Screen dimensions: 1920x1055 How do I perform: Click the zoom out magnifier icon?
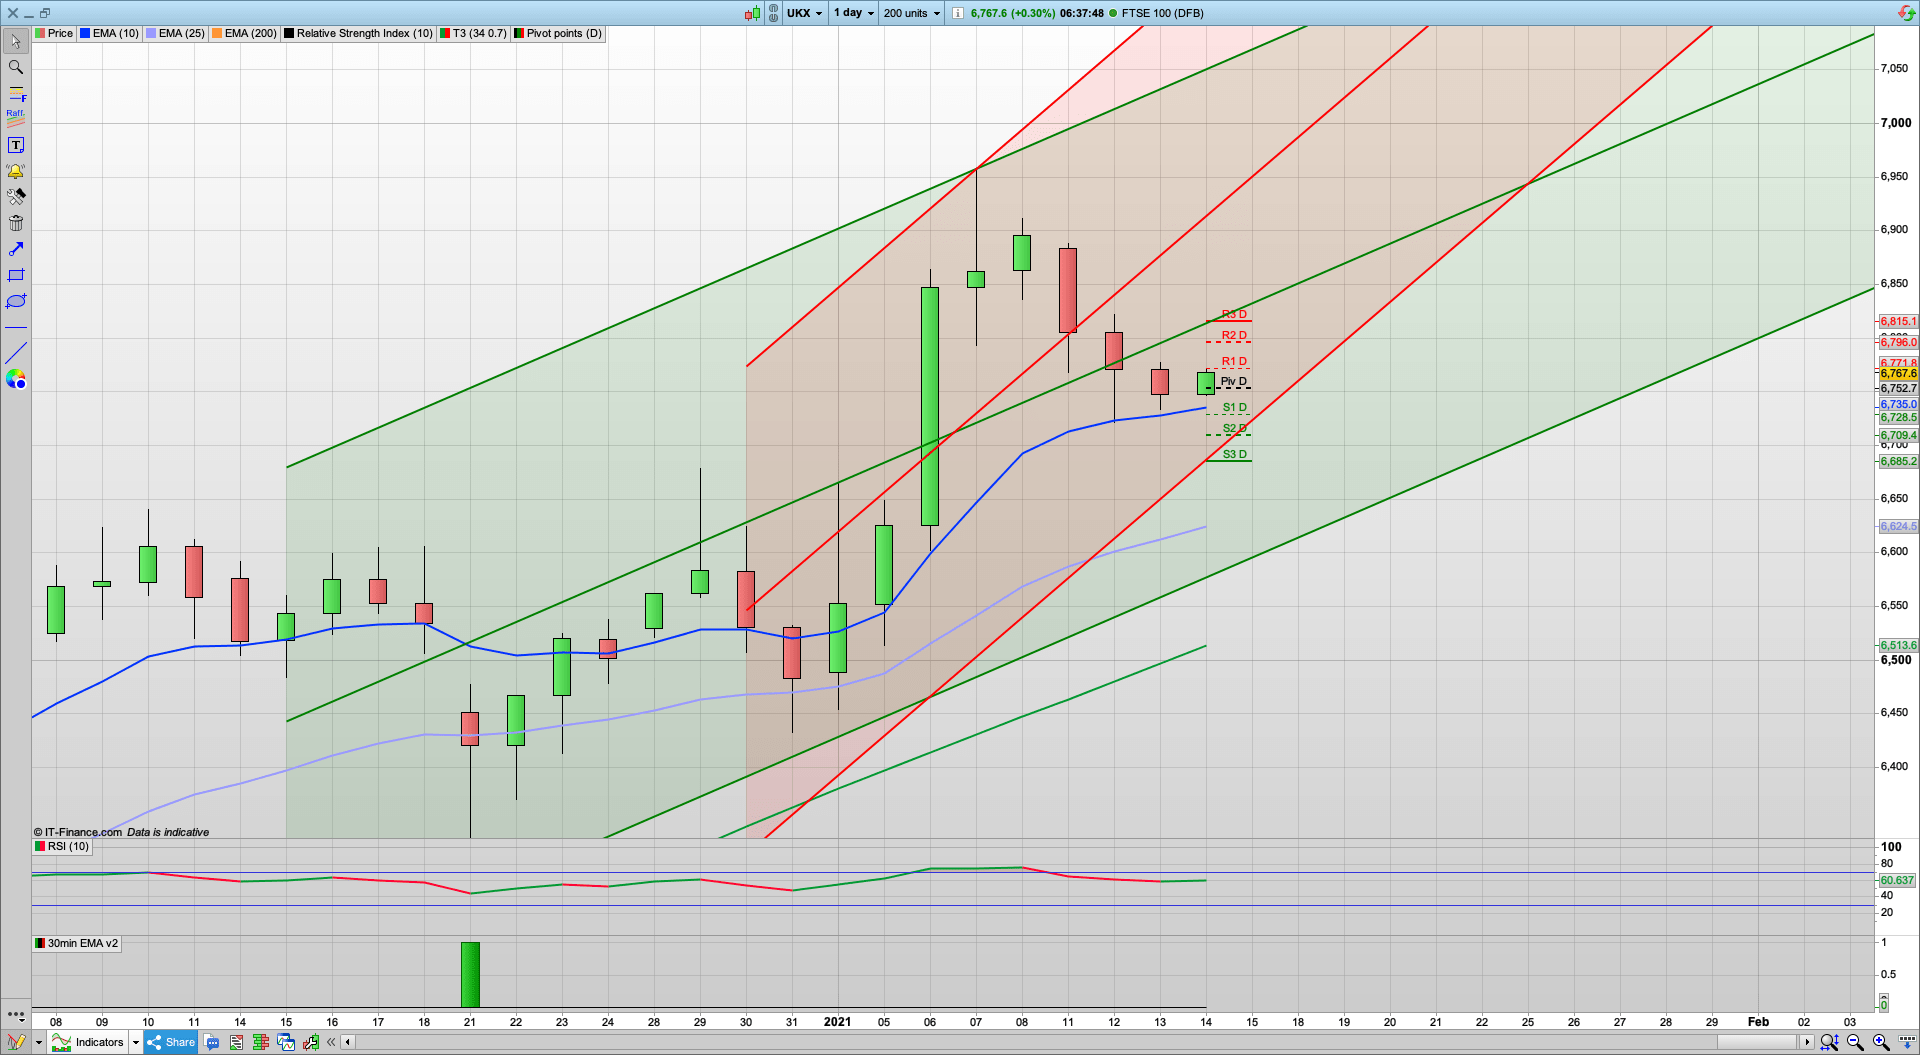(1855, 1042)
